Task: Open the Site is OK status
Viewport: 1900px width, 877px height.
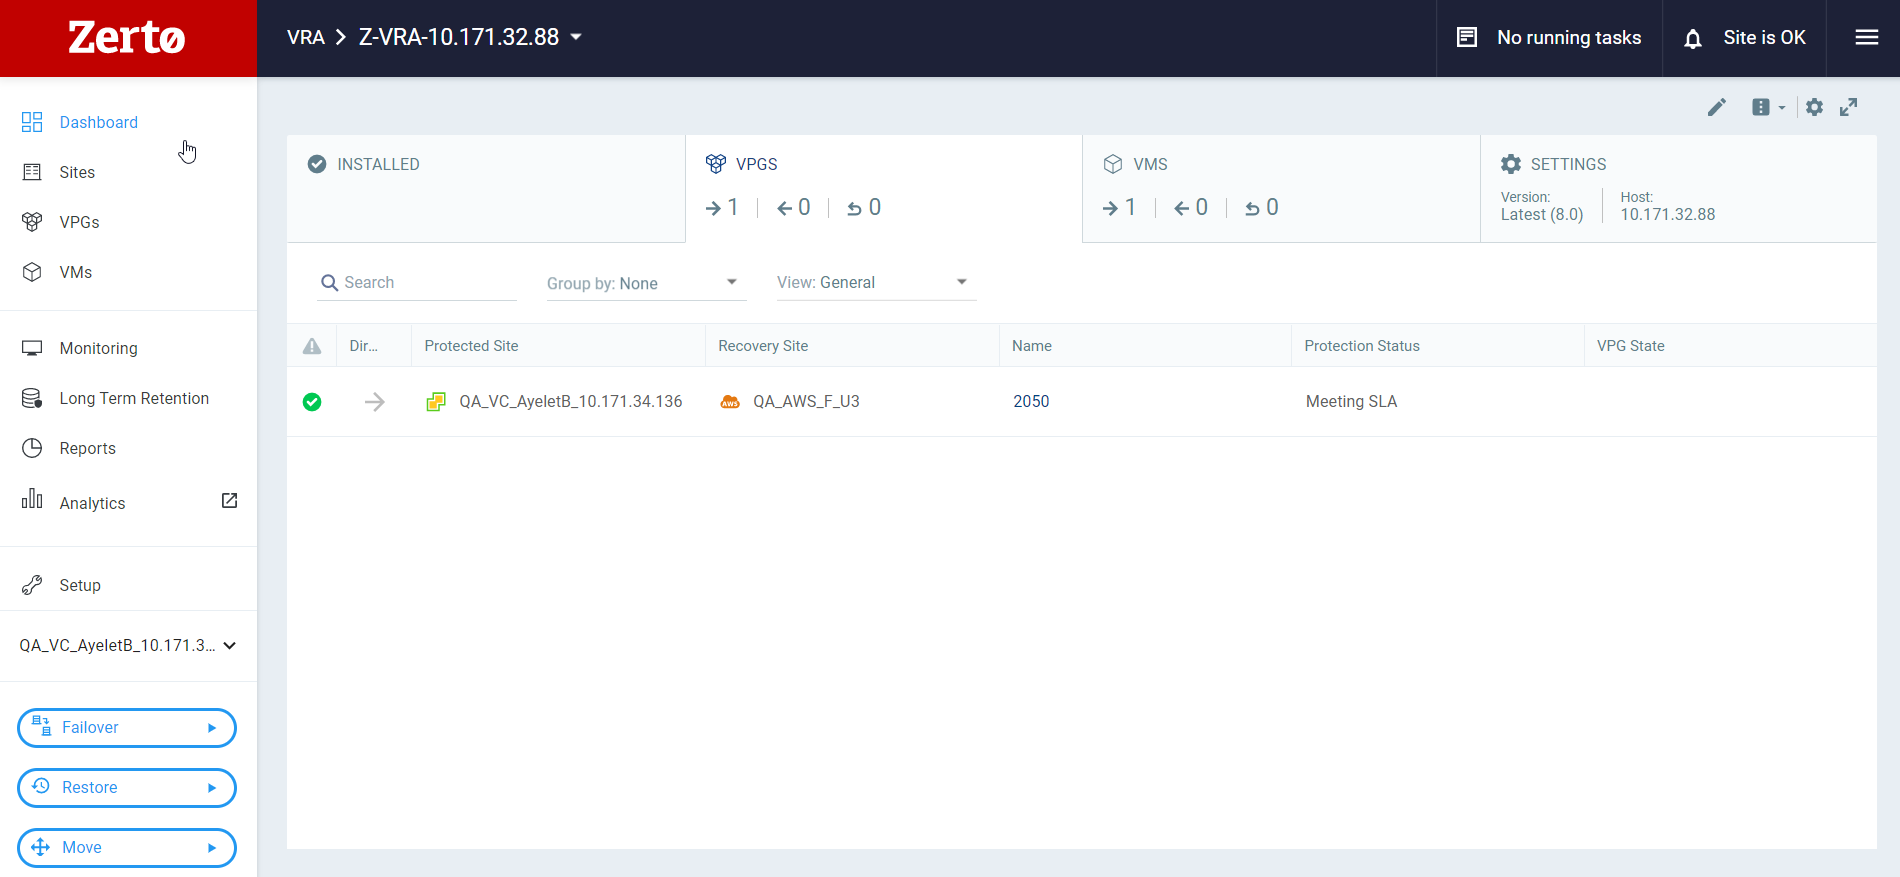Action: coord(1764,37)
